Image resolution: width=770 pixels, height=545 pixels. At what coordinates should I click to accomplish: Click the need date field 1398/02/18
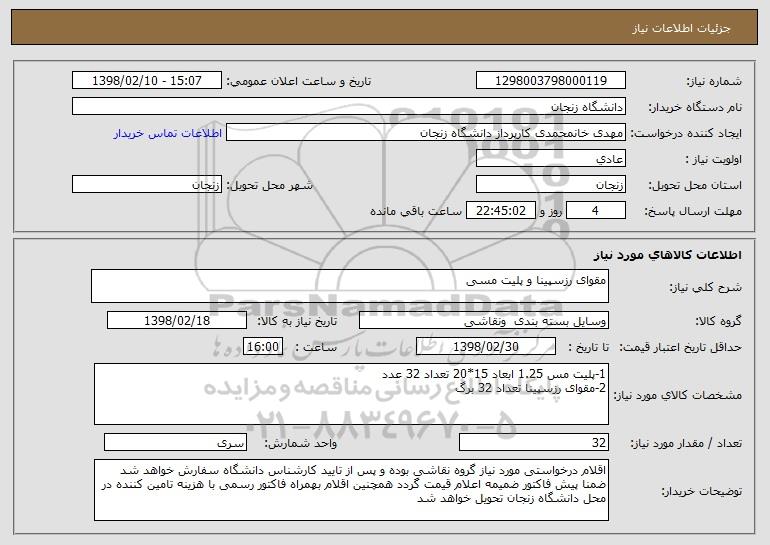177,321
